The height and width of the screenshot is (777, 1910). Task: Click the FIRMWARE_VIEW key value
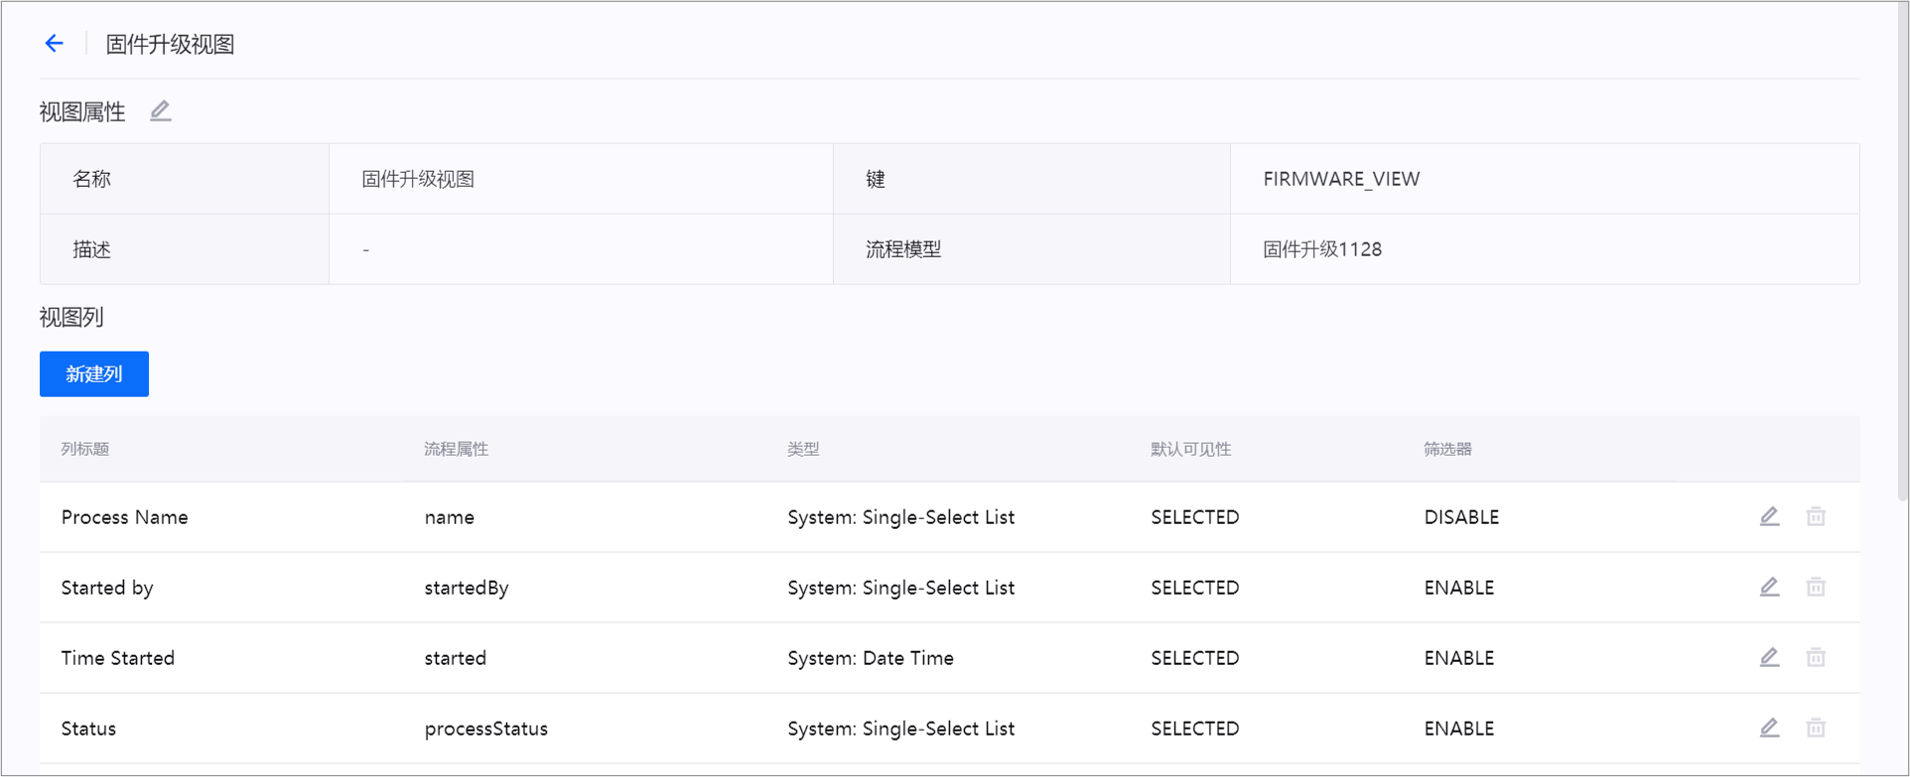coord(1341,179)
